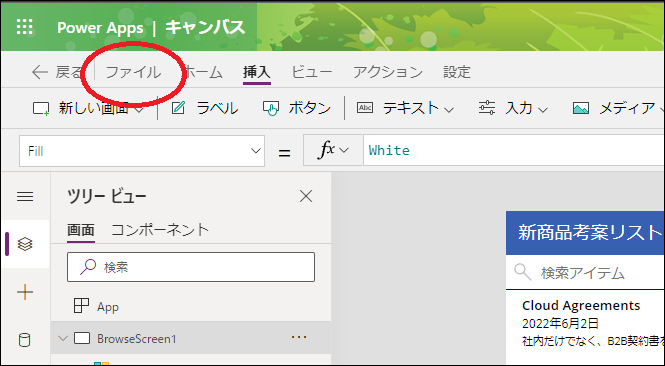Viewport: 665px width, 366px height.
Task: Click the メディア picture icon
Action: click(x=581, y=109)
